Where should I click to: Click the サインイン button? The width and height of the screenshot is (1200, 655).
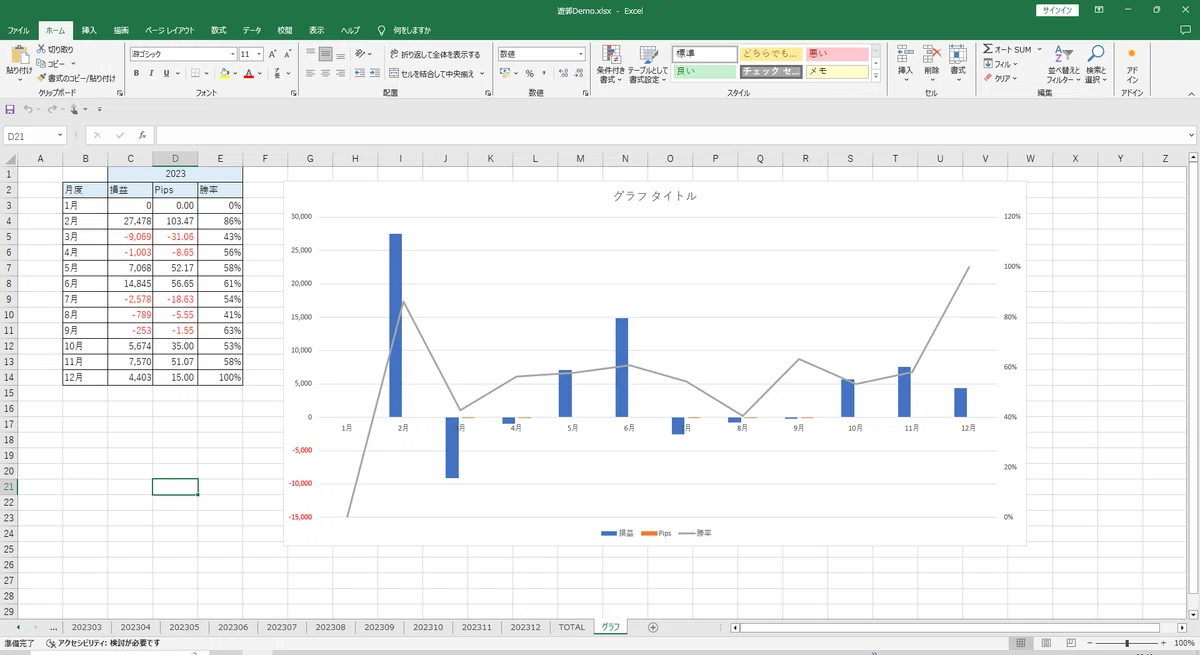[1055, 10]
